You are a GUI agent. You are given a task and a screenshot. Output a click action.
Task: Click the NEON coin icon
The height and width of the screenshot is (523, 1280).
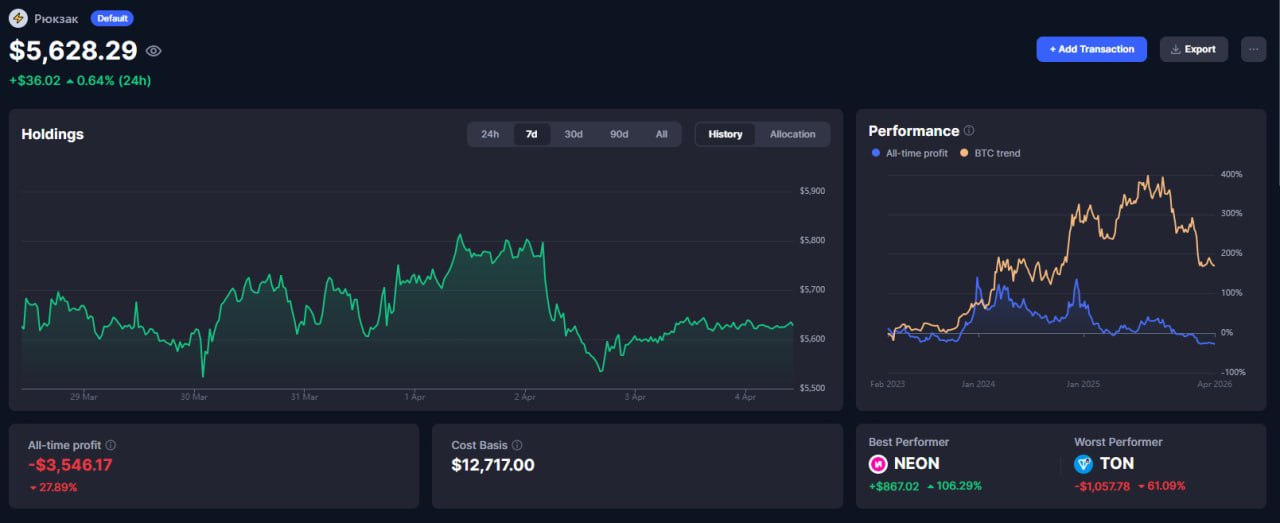(878, 464)
